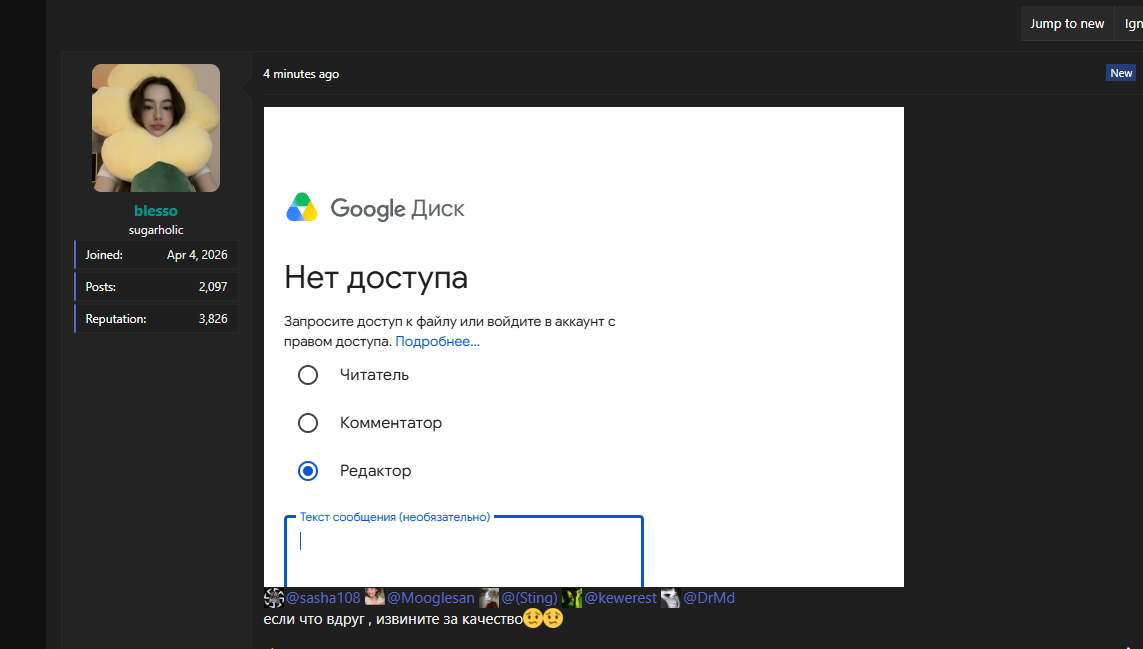Click the Posts 2,097 row
The image size is (1143, 649).
point(156,287)
